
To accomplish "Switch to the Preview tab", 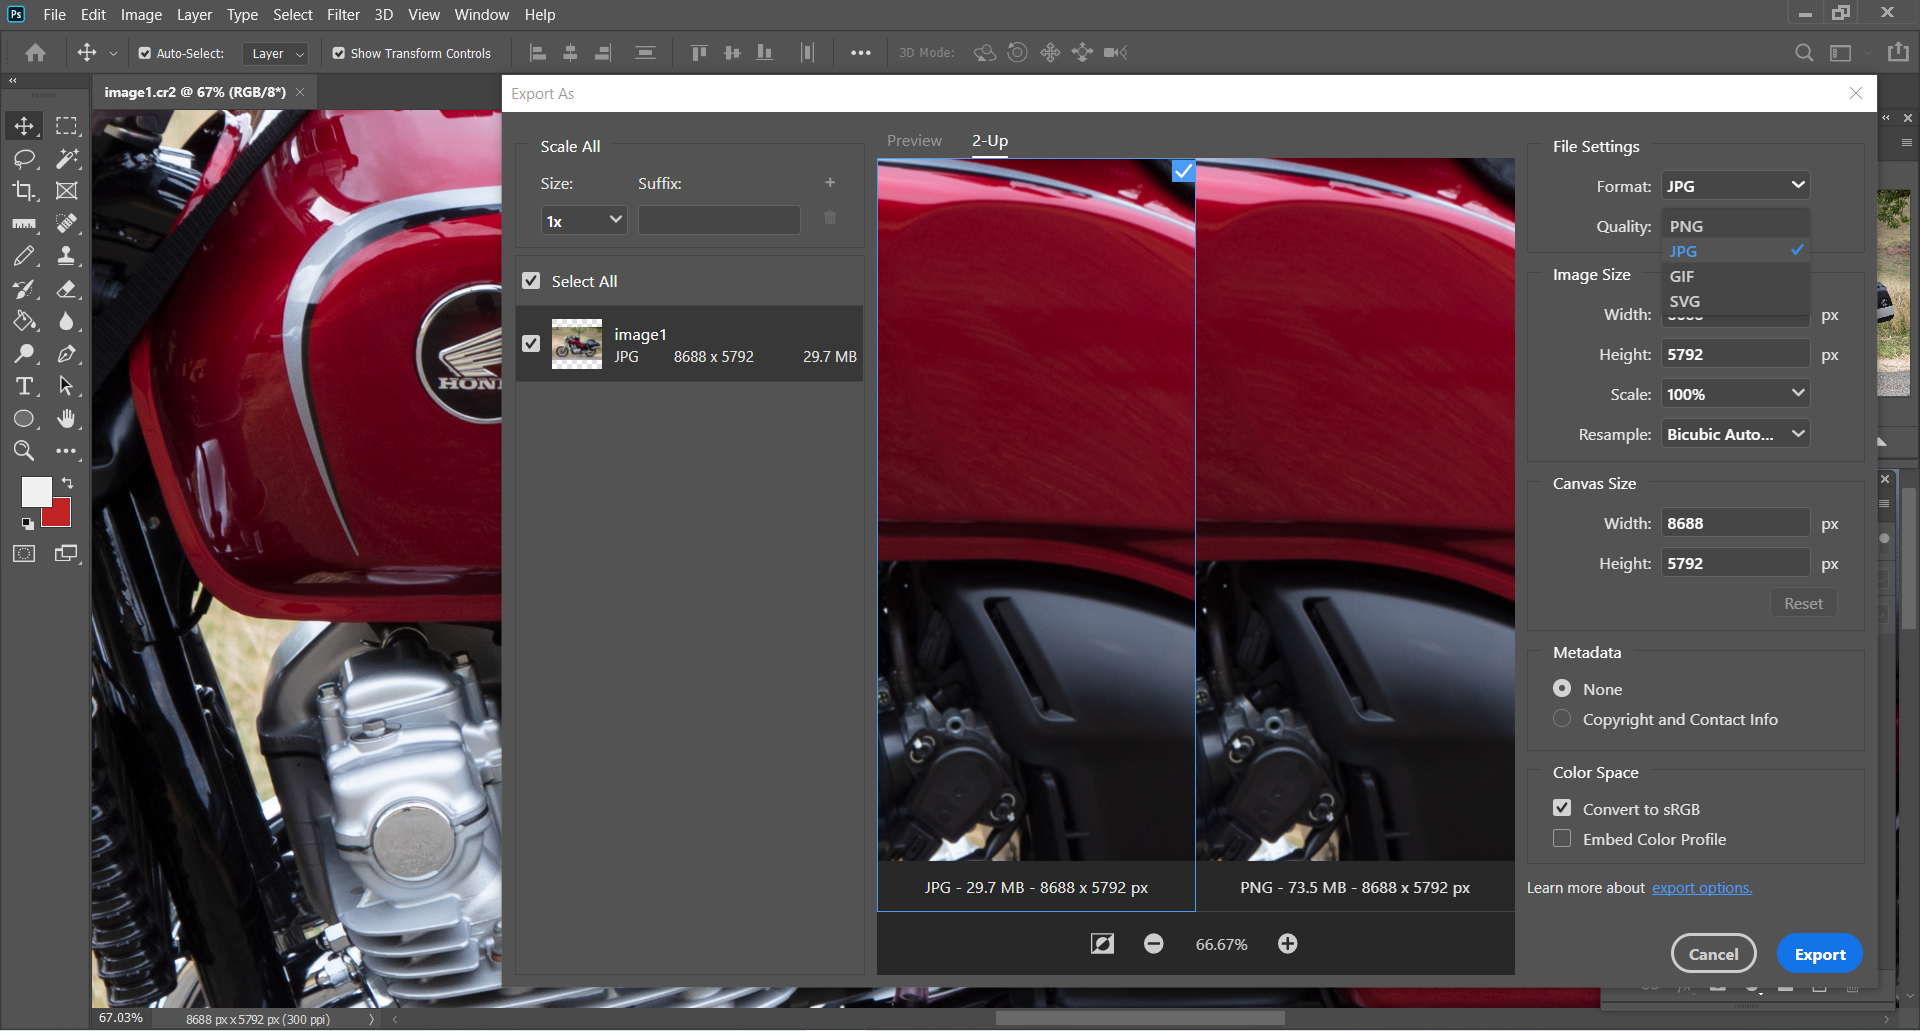I will point(914,141).
